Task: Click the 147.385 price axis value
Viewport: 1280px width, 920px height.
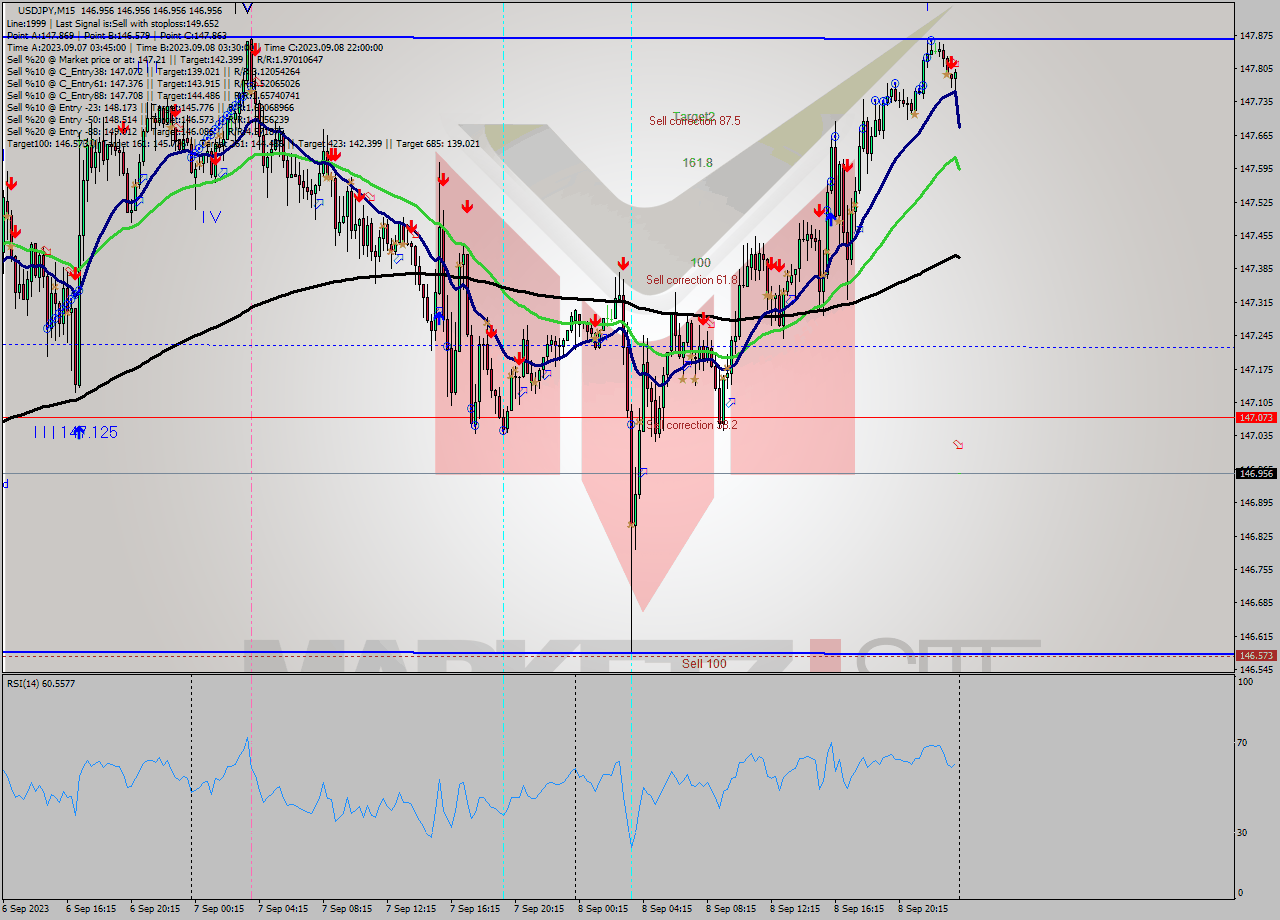Action: 1256,269
